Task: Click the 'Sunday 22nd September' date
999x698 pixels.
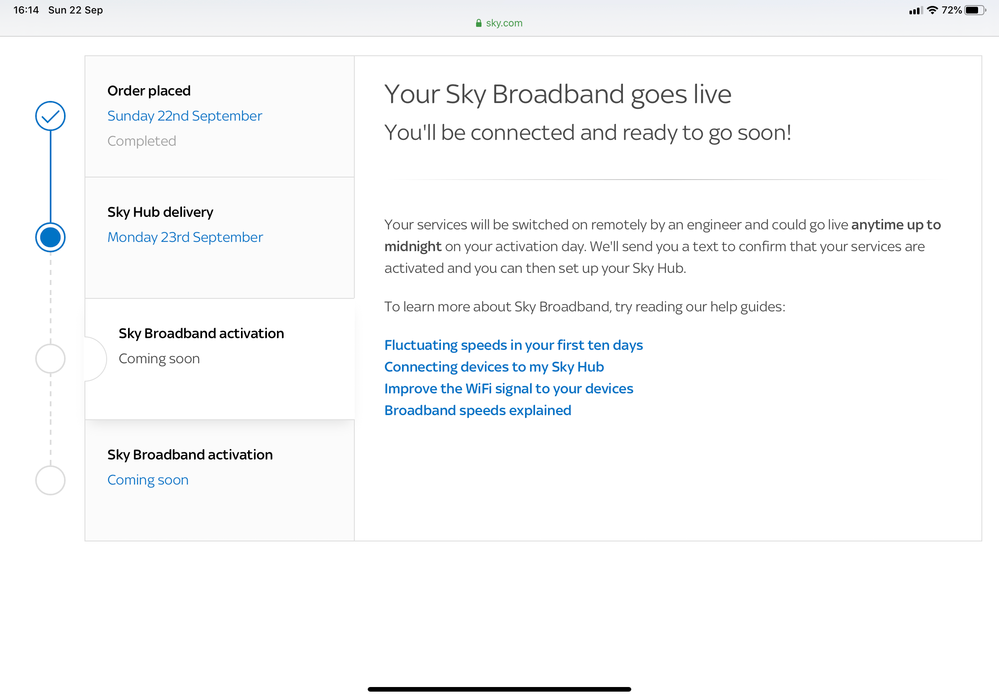Action: (185, 116)
